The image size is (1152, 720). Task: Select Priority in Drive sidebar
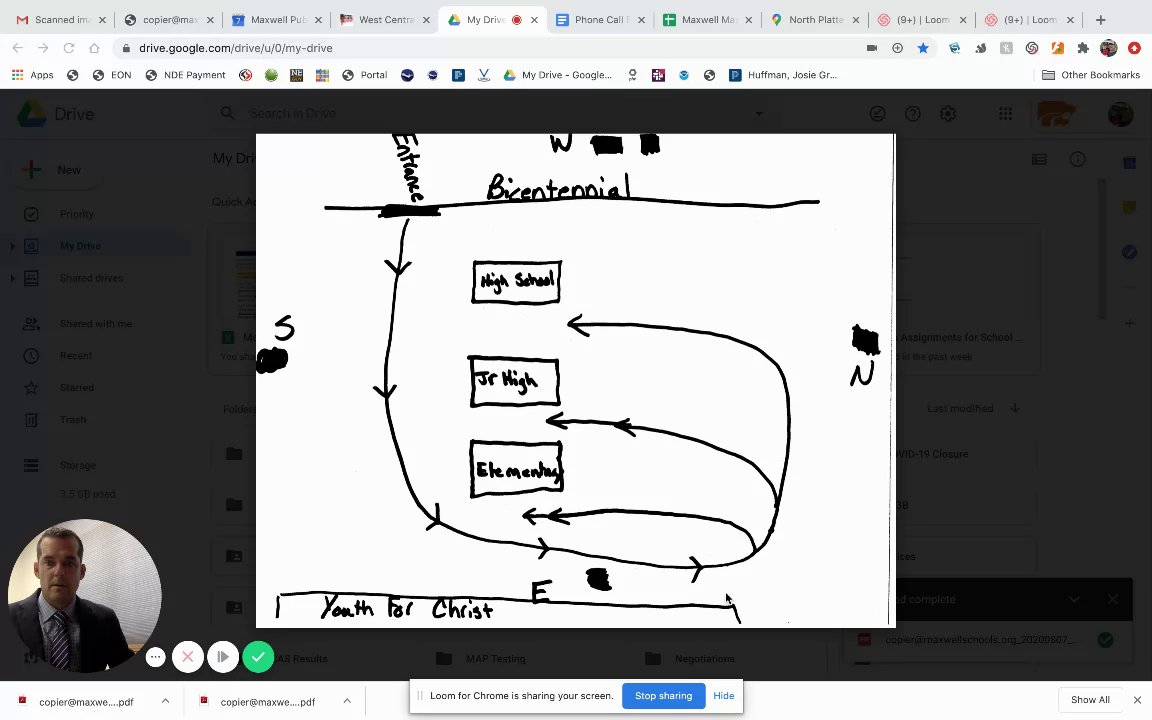[76, 214]
